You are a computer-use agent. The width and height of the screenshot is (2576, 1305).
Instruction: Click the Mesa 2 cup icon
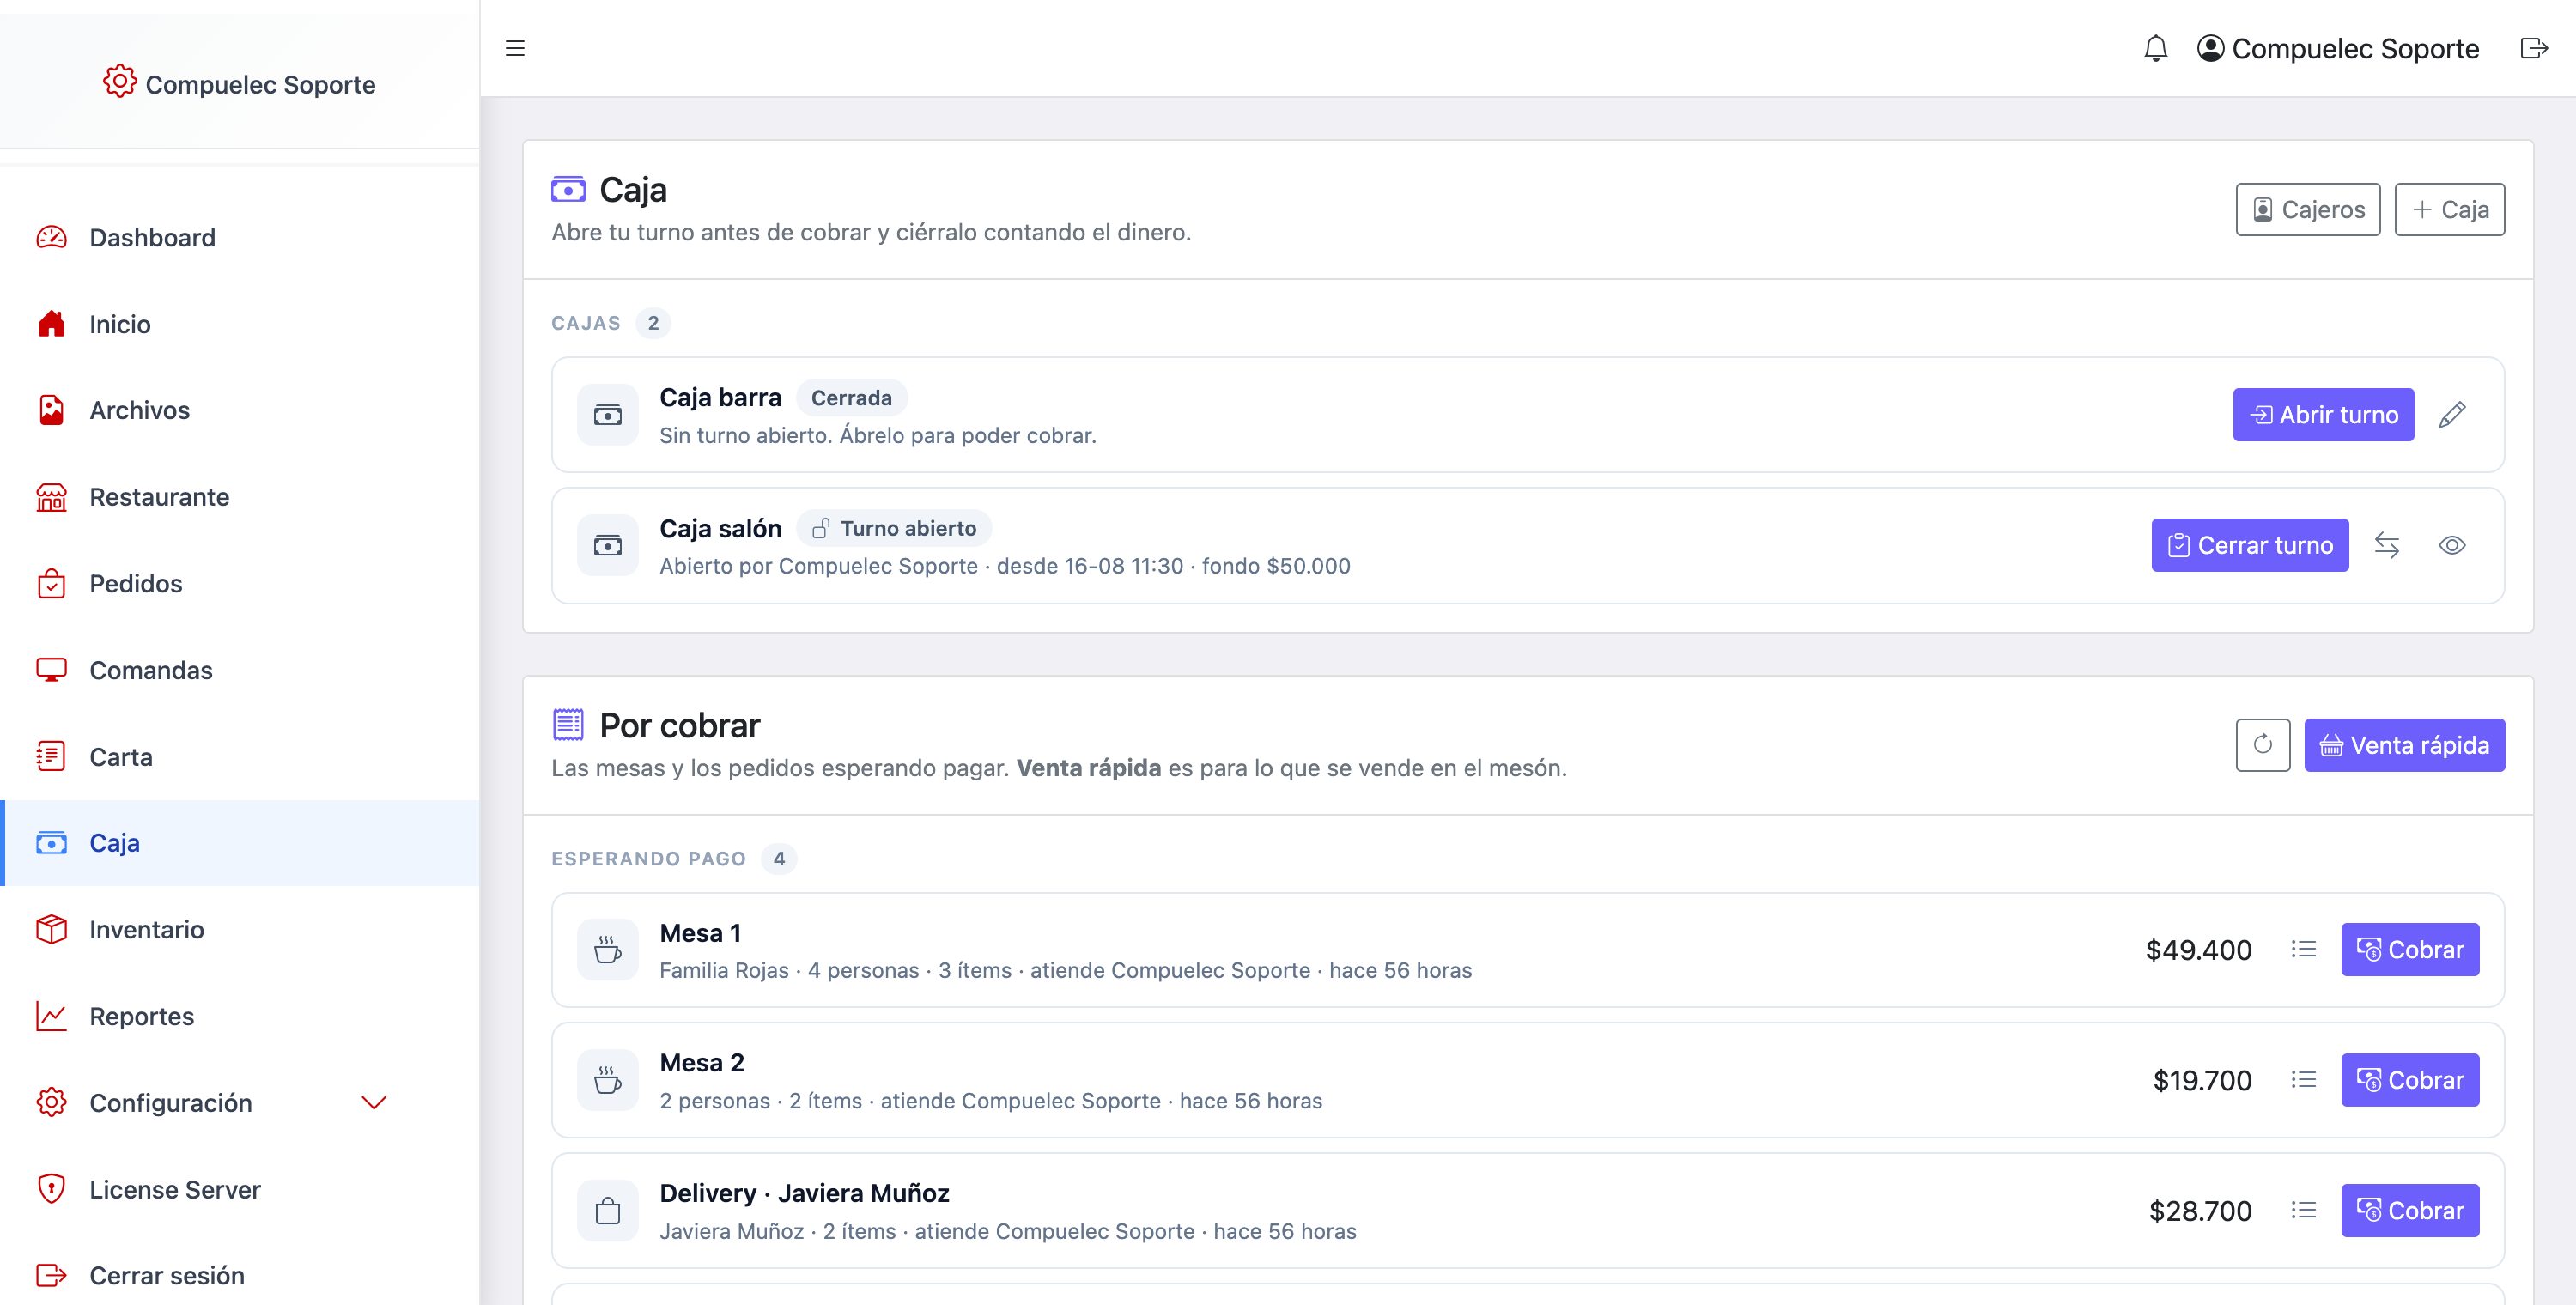(608, 1080)
